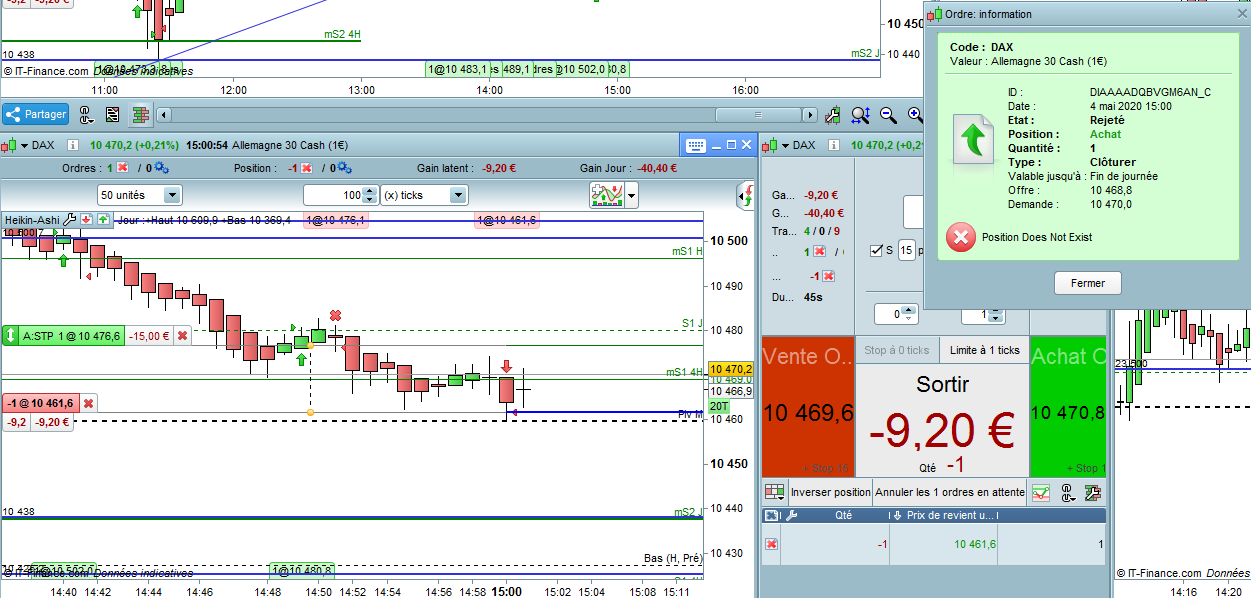Open the (x) ticks dropdown
1251x598 pixels.
(458, 195)
